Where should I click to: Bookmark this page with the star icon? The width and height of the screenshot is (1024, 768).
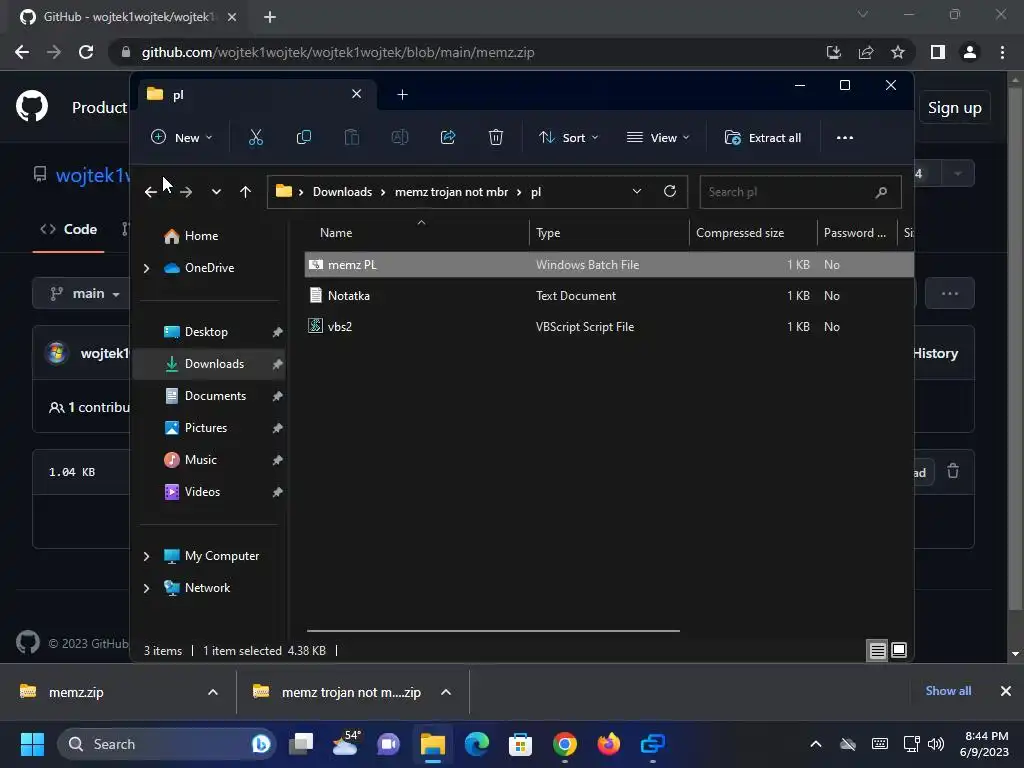tap(898, 52)
